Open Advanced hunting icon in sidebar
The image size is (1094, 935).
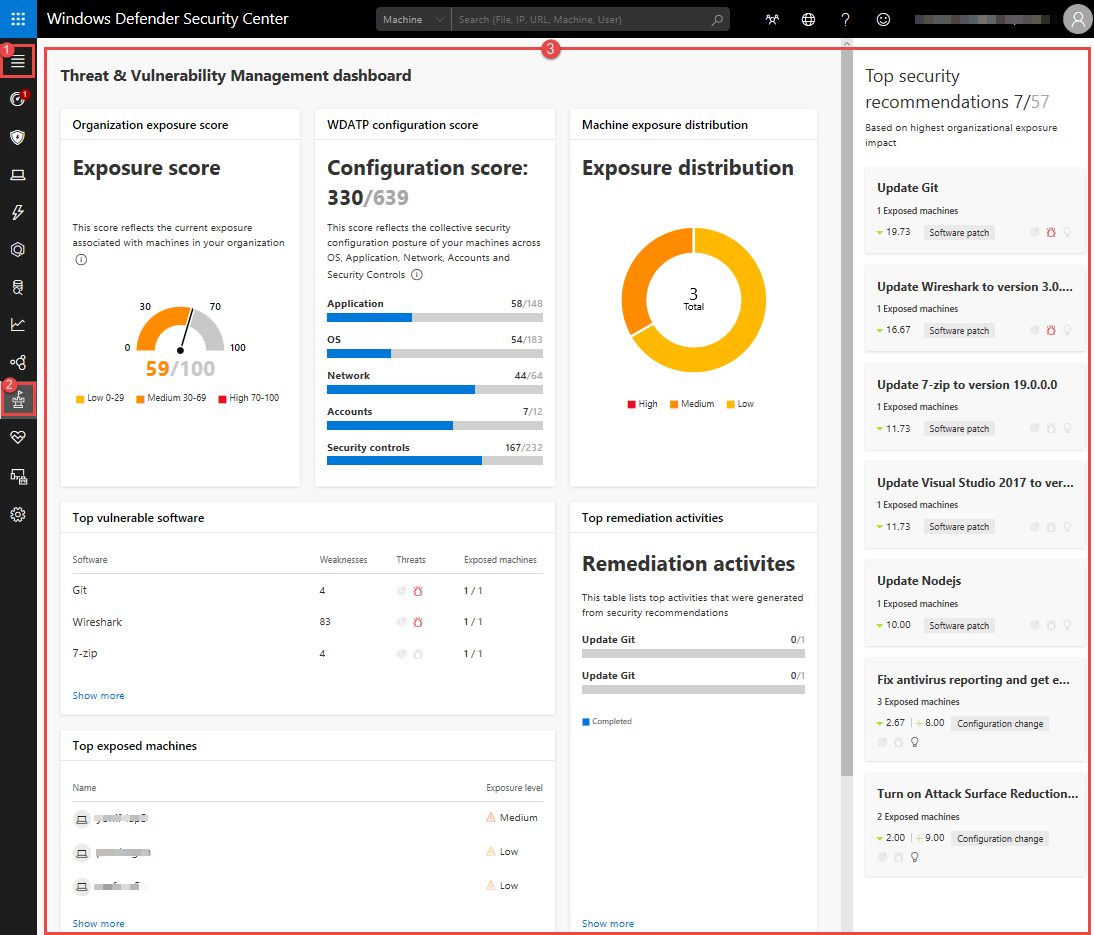(18, 287)
